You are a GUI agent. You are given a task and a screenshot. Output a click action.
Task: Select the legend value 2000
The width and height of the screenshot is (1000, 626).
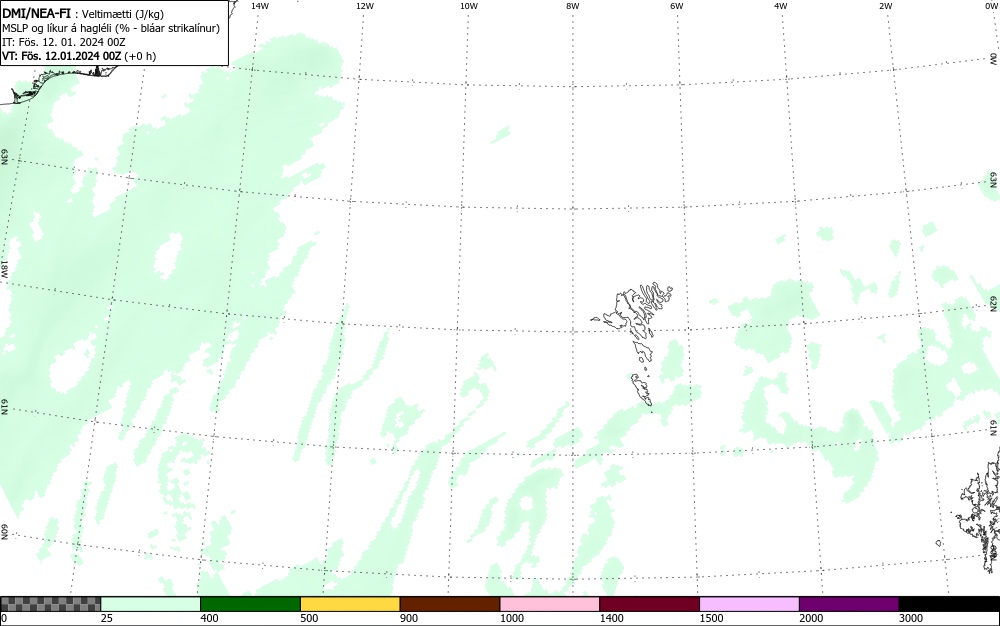(811, 618)
